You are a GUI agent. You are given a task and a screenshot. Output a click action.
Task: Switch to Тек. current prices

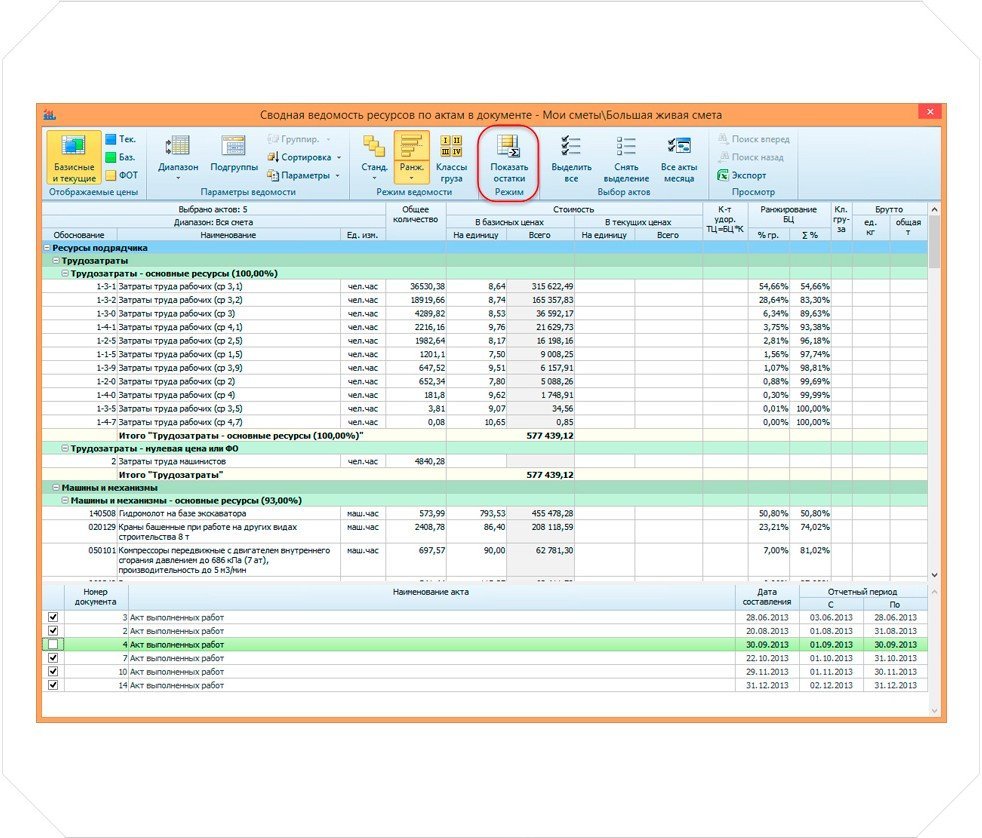(x=121, y=139)
